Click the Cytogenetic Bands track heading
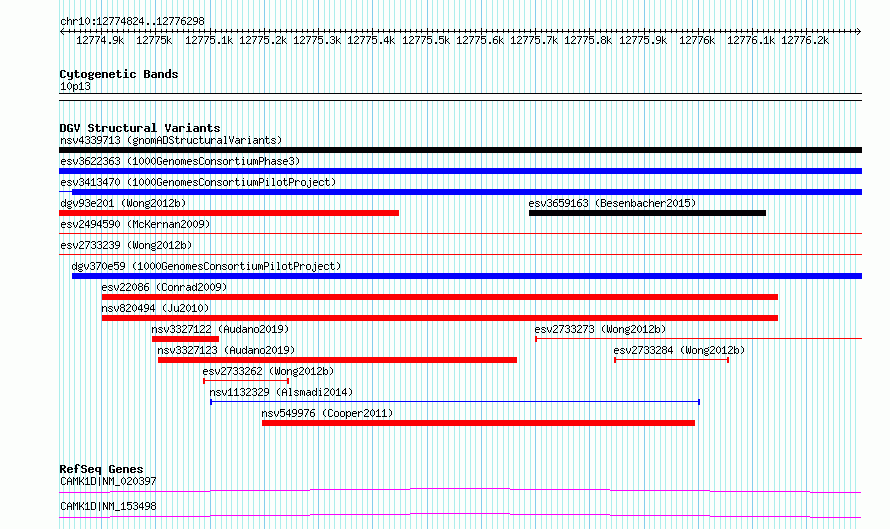Screen dimensions: 890x529 119,74
